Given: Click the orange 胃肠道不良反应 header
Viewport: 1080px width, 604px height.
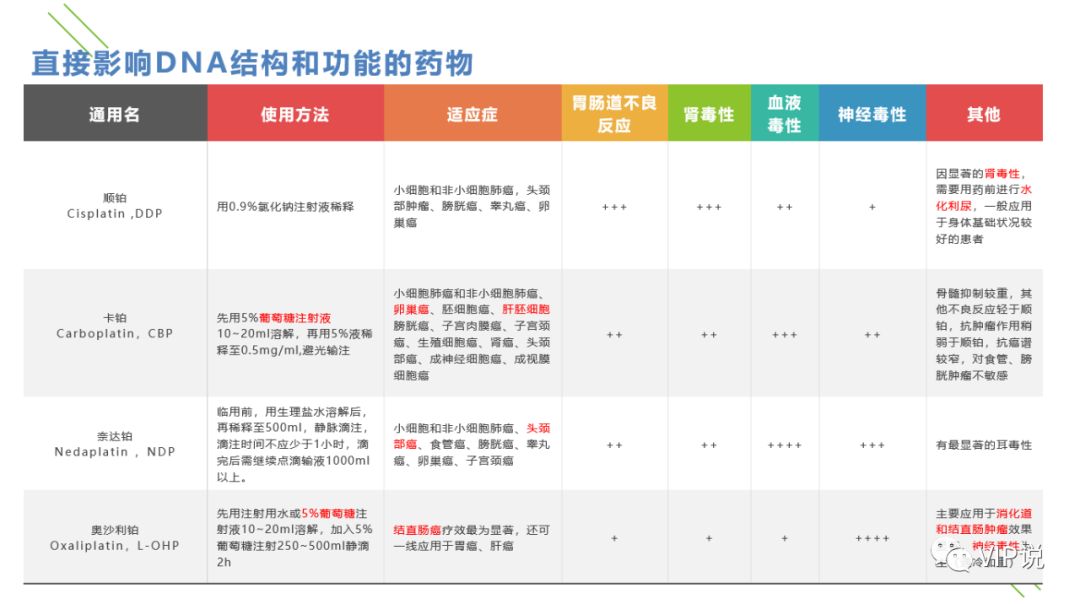Looking at the screenshot, I should click(x=613, y=113).
